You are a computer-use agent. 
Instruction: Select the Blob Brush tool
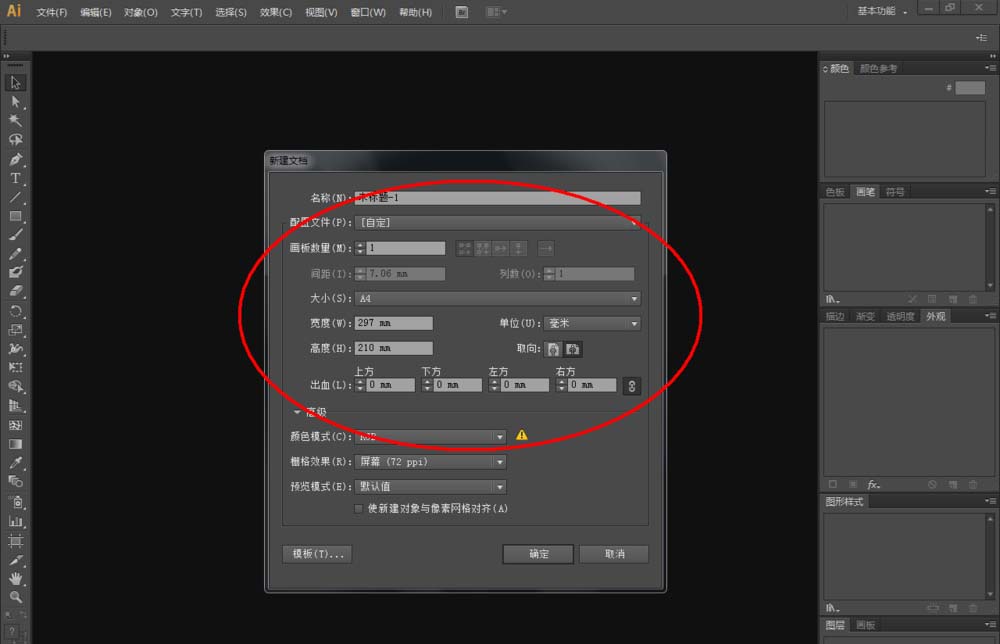[15, 272]
